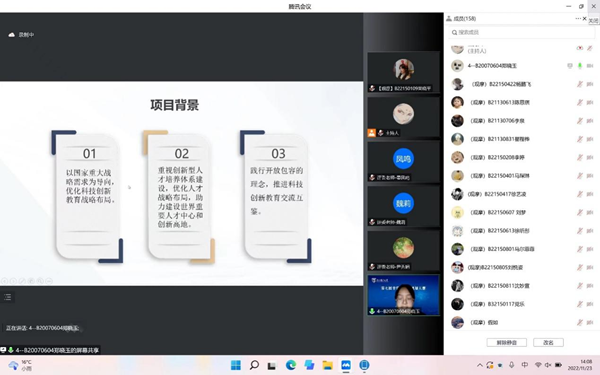Toggle camera icon of member 821130613

(590, 103)
